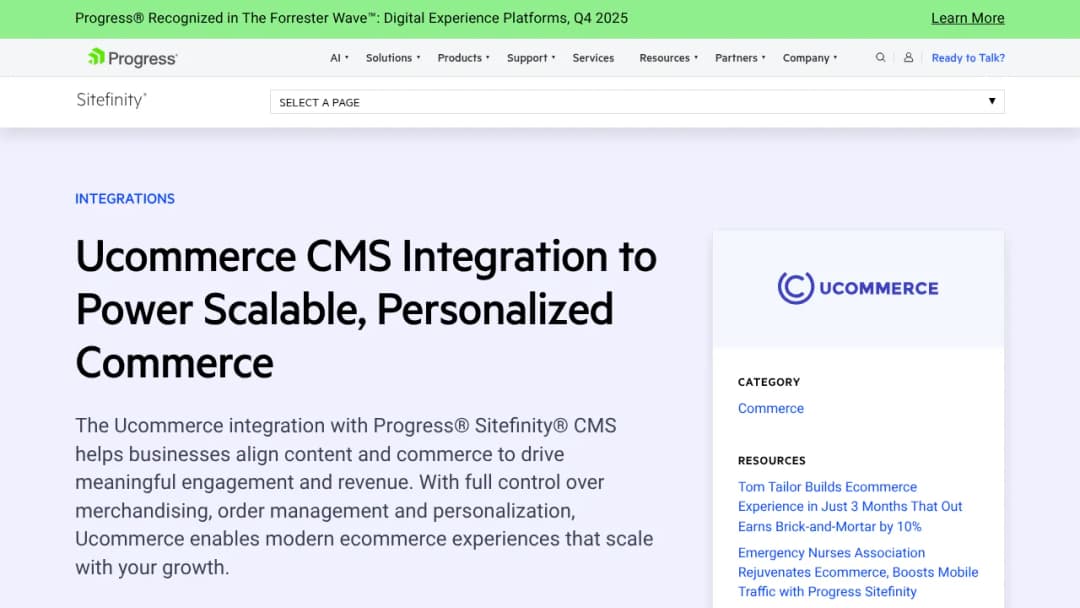Open the Commerce category link

pyautogui.click(x=771, y=408)
